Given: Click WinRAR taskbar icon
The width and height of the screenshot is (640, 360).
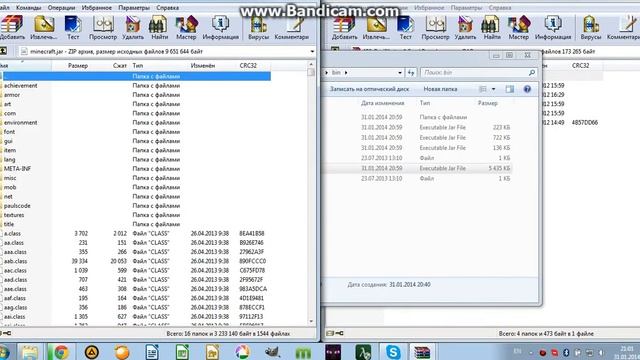Looking at the screenshot, I should coord(422,352).
